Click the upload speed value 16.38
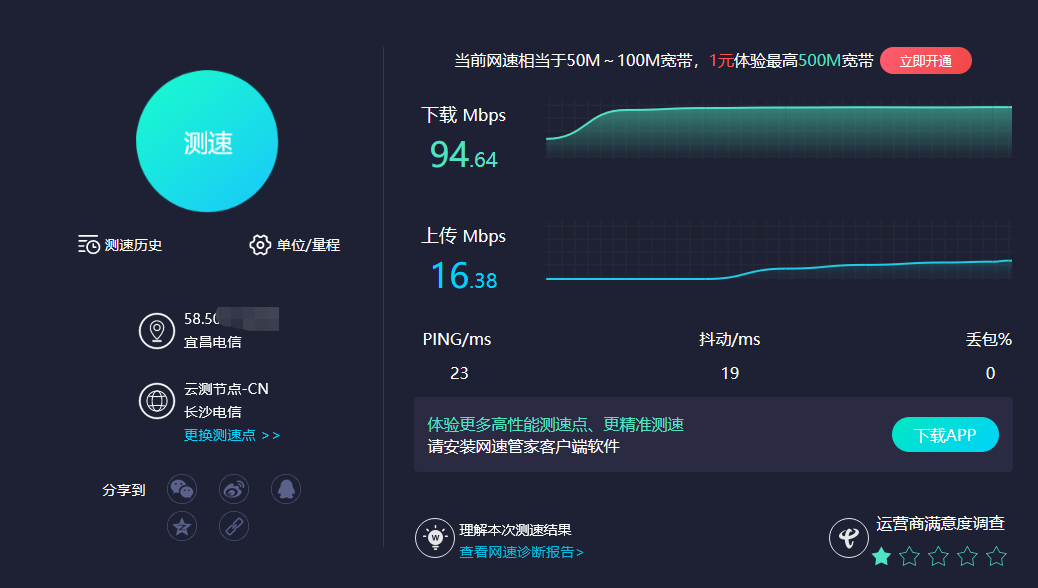Image resolution: width=1038 pixels, height=588 pixels. coord(463,275)
